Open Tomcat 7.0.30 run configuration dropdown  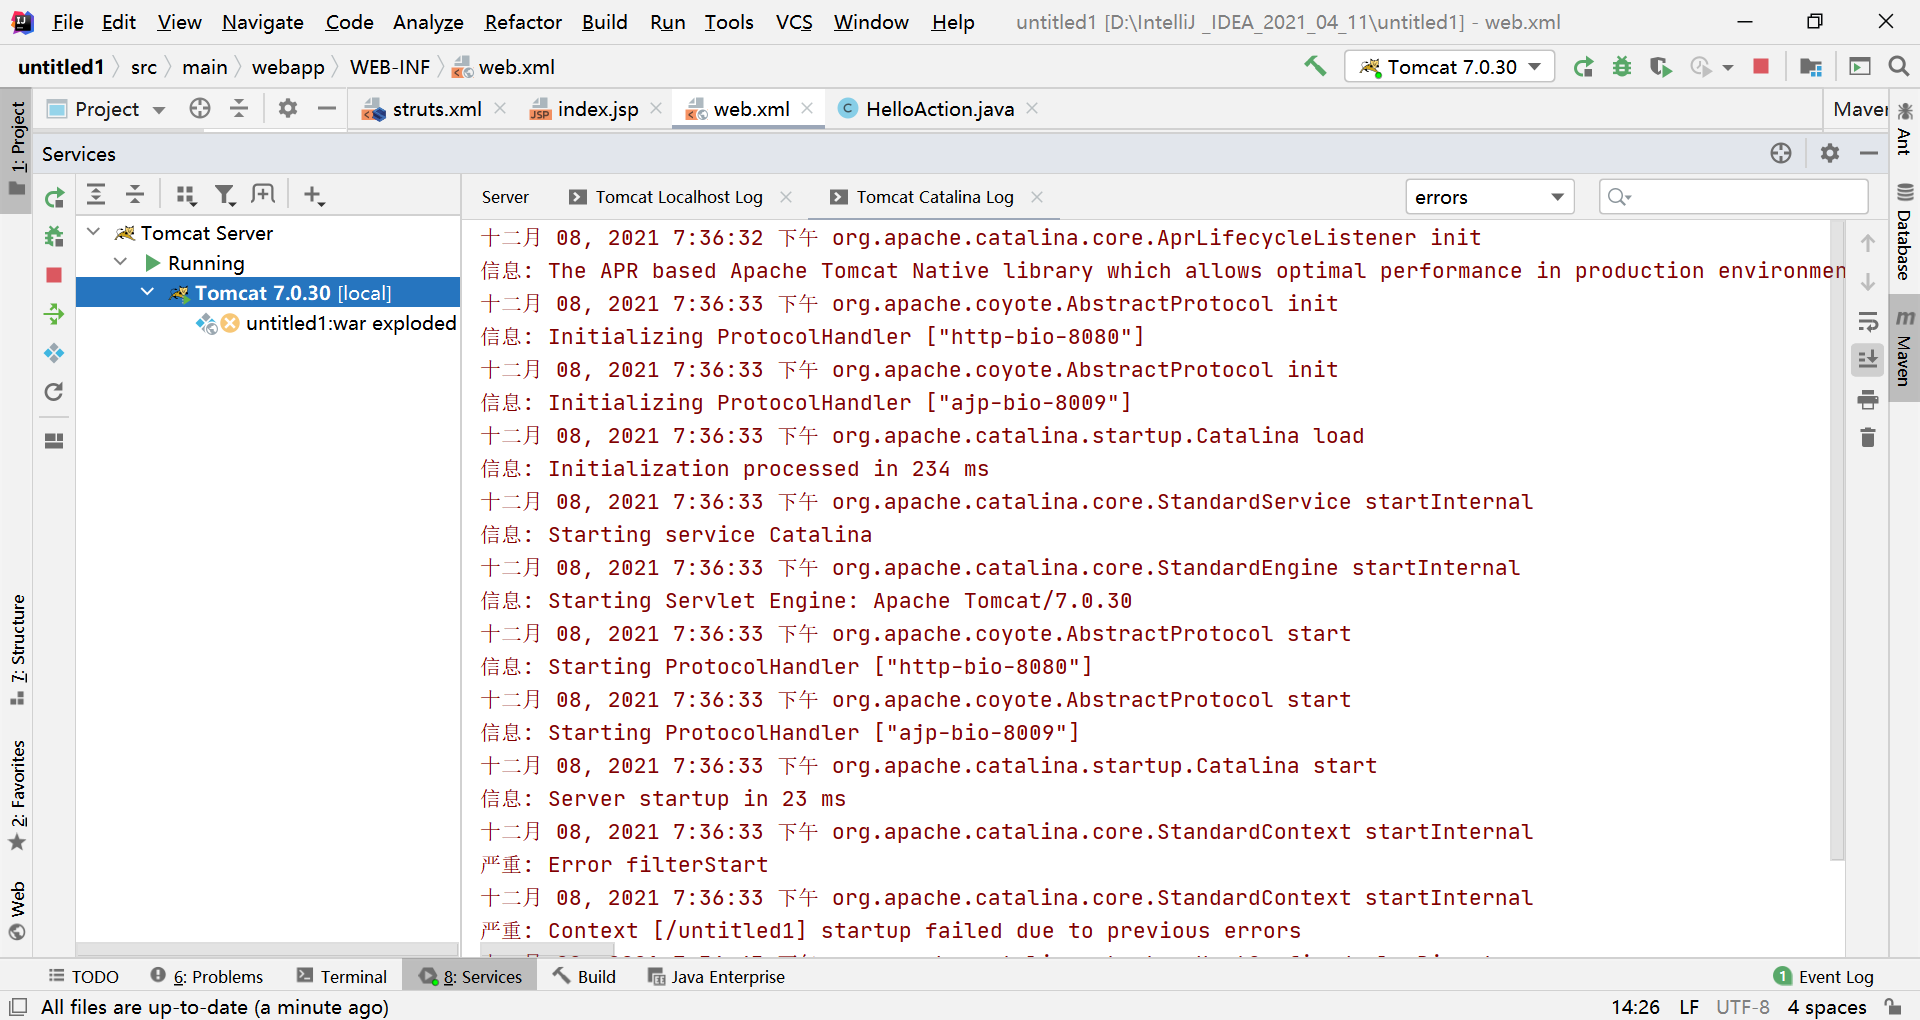tap(1450, 67)
